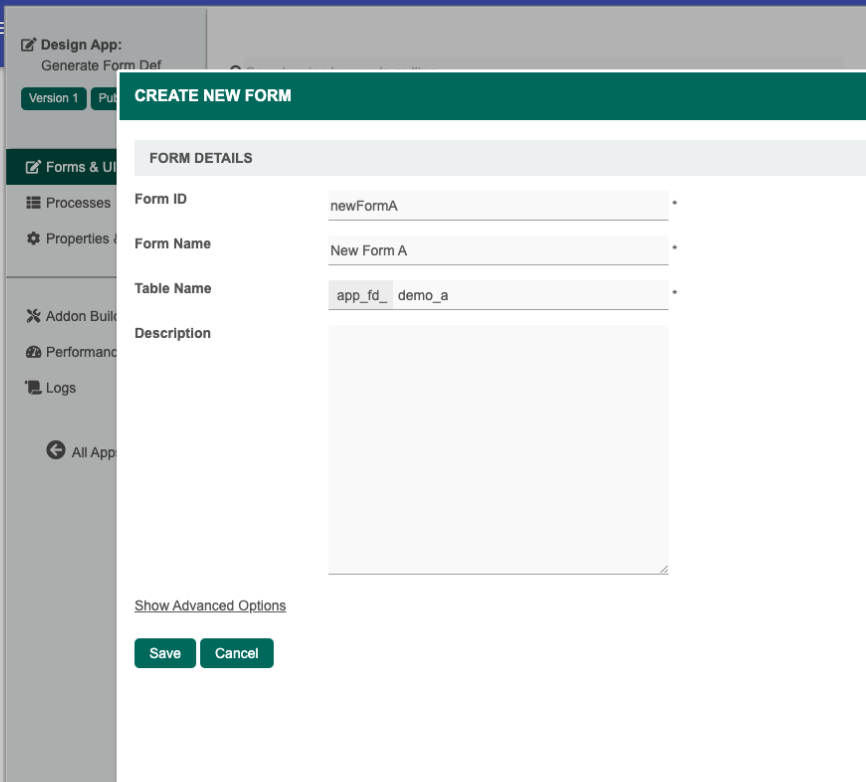
Task: Click into the Form Name field
Action: pos(497,250)
